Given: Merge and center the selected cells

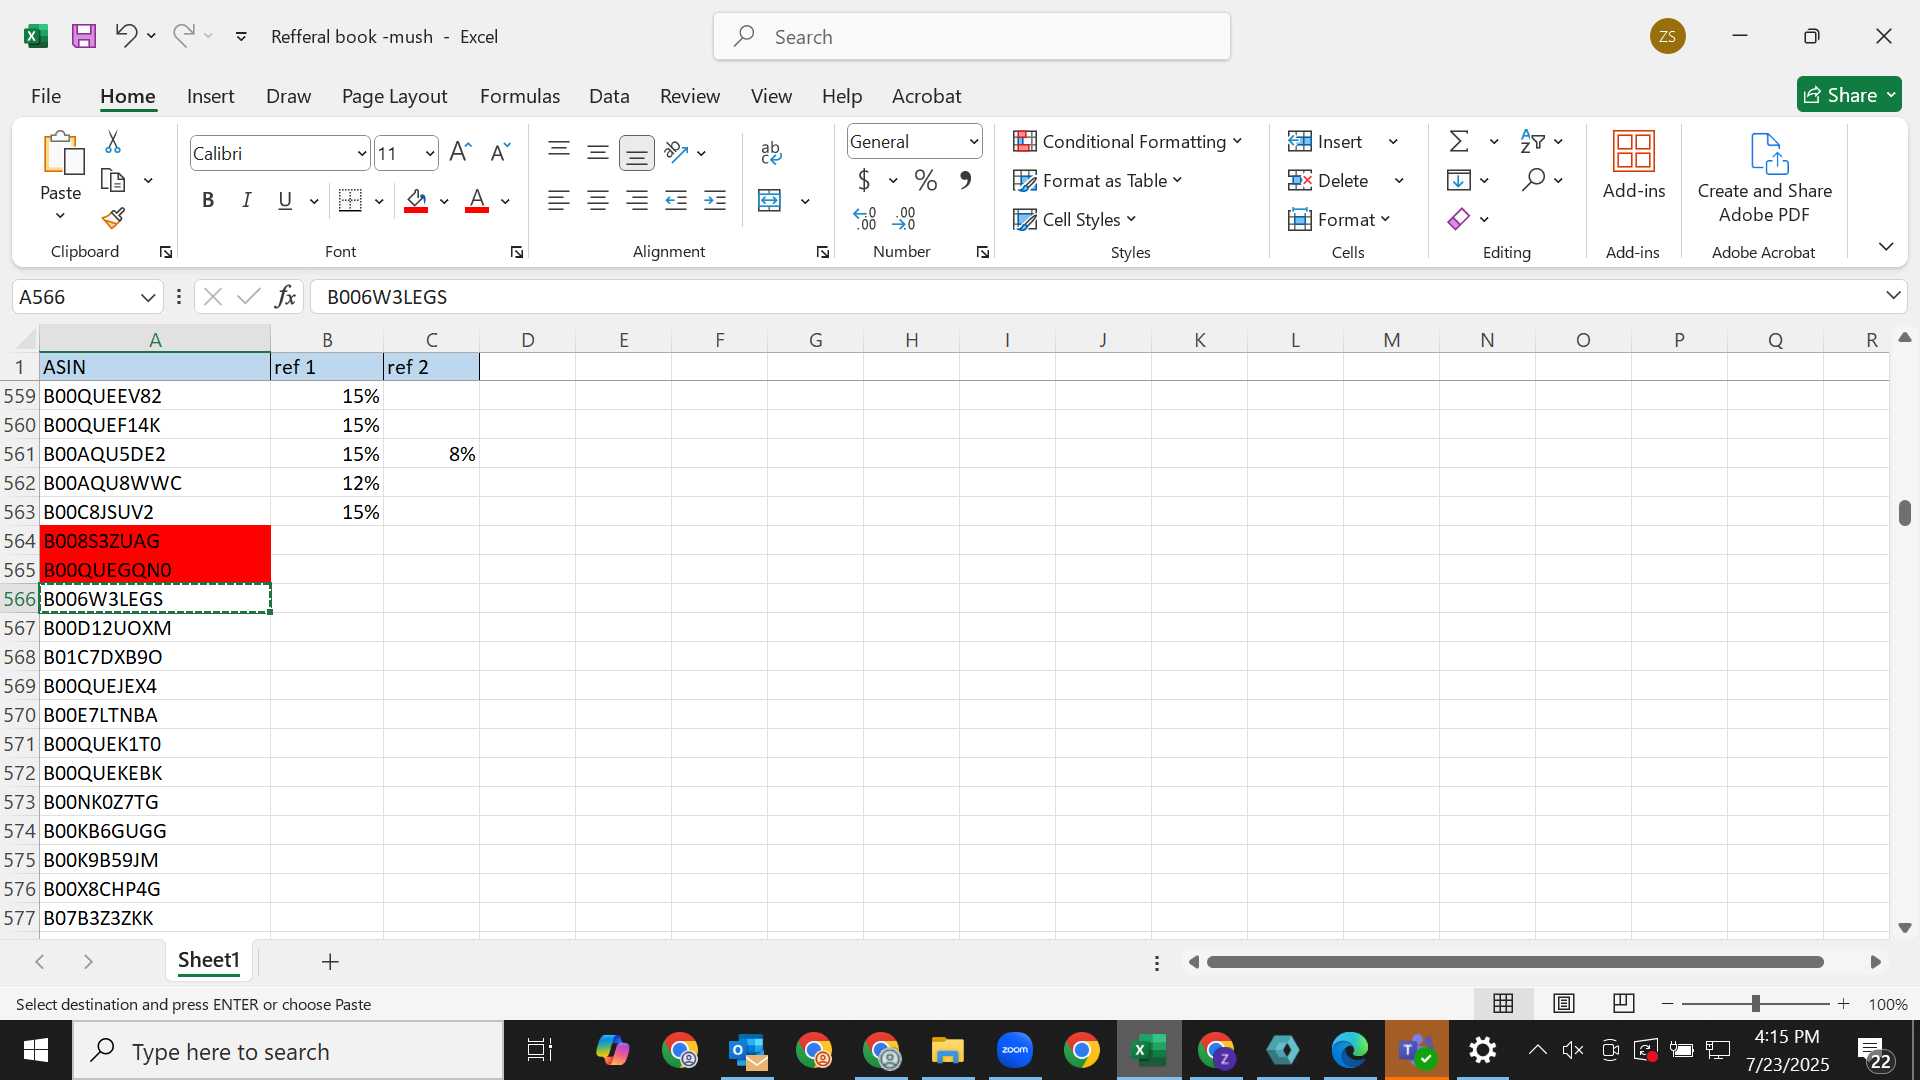Looking at the screenshot, I should [770, 201].
